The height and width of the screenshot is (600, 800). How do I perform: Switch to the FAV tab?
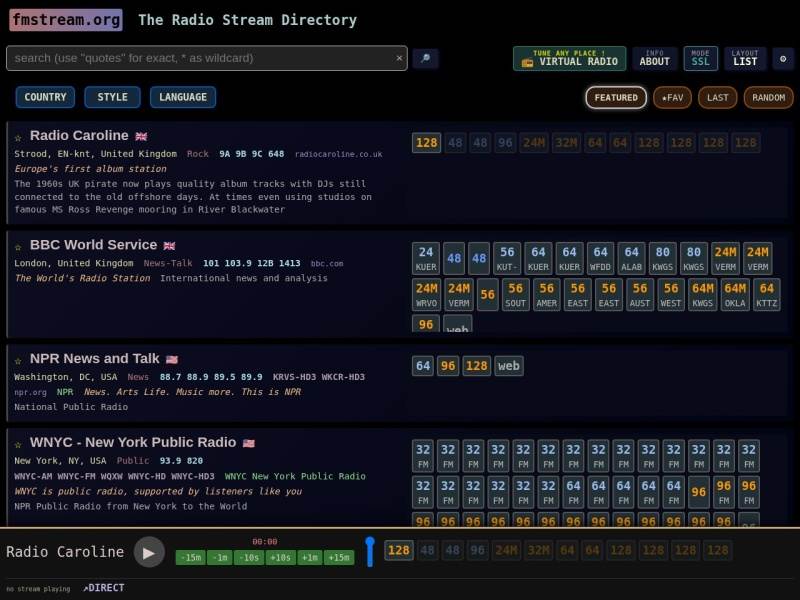coord(672,97)
